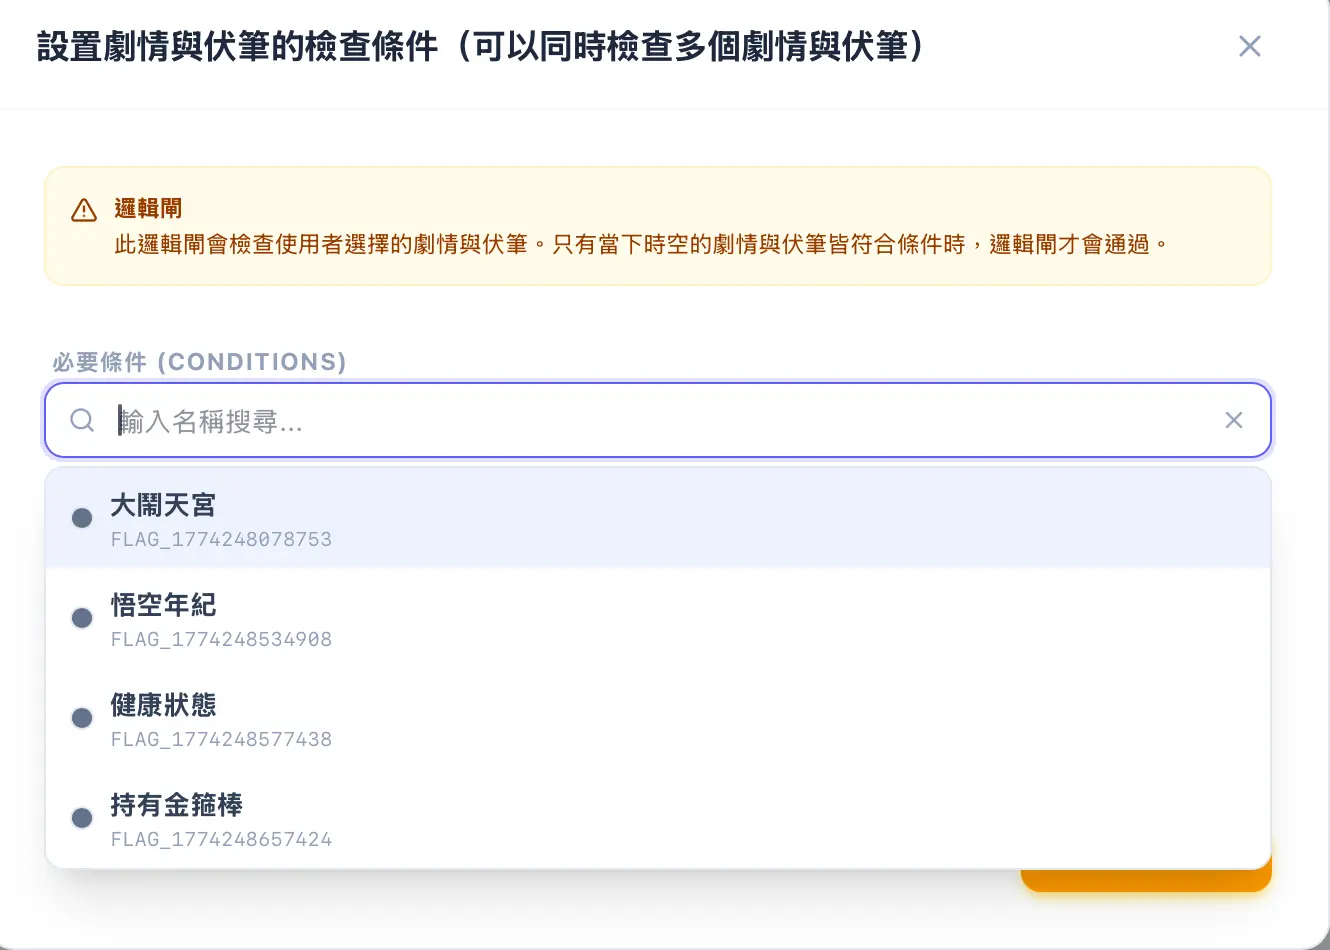Image resolution: width=1330 pixels, height=950 pixels.
Task: Close the 設置劇情與伏筆的檢查條件 dialog
Action: pos(1249,46)
